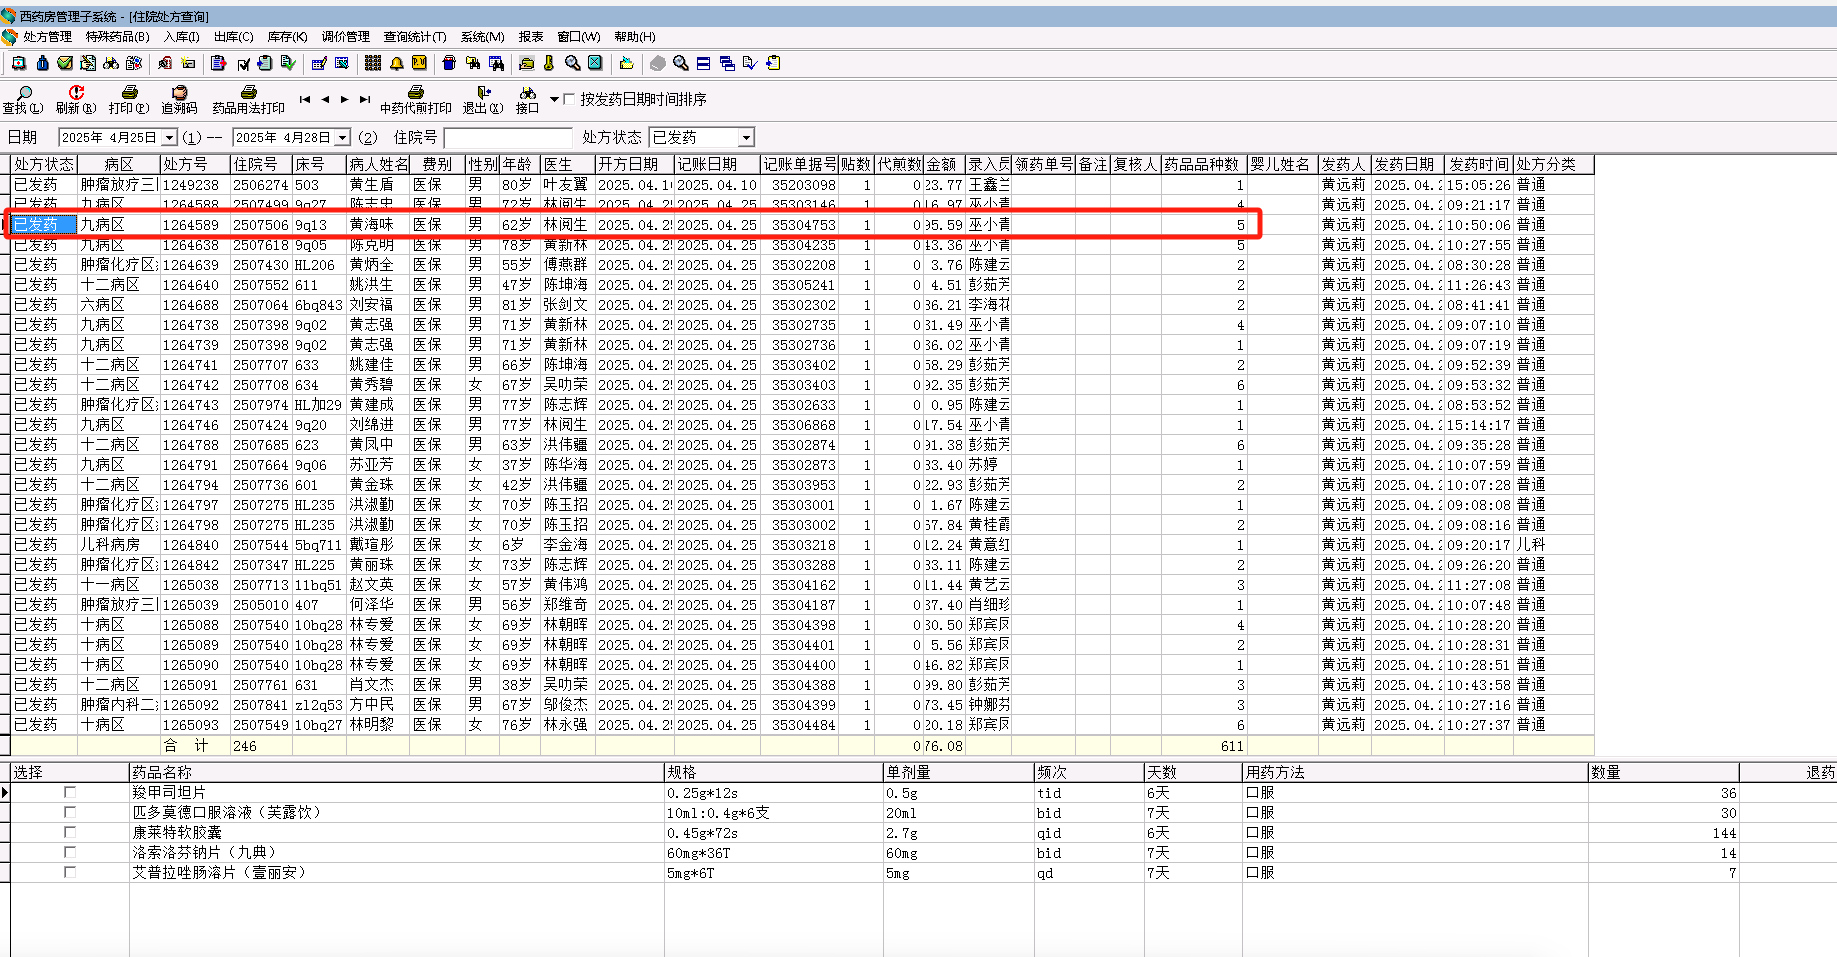Screen dimensions: 1837x957
Task: Jump to last record arrow
Action: [365, 99]
